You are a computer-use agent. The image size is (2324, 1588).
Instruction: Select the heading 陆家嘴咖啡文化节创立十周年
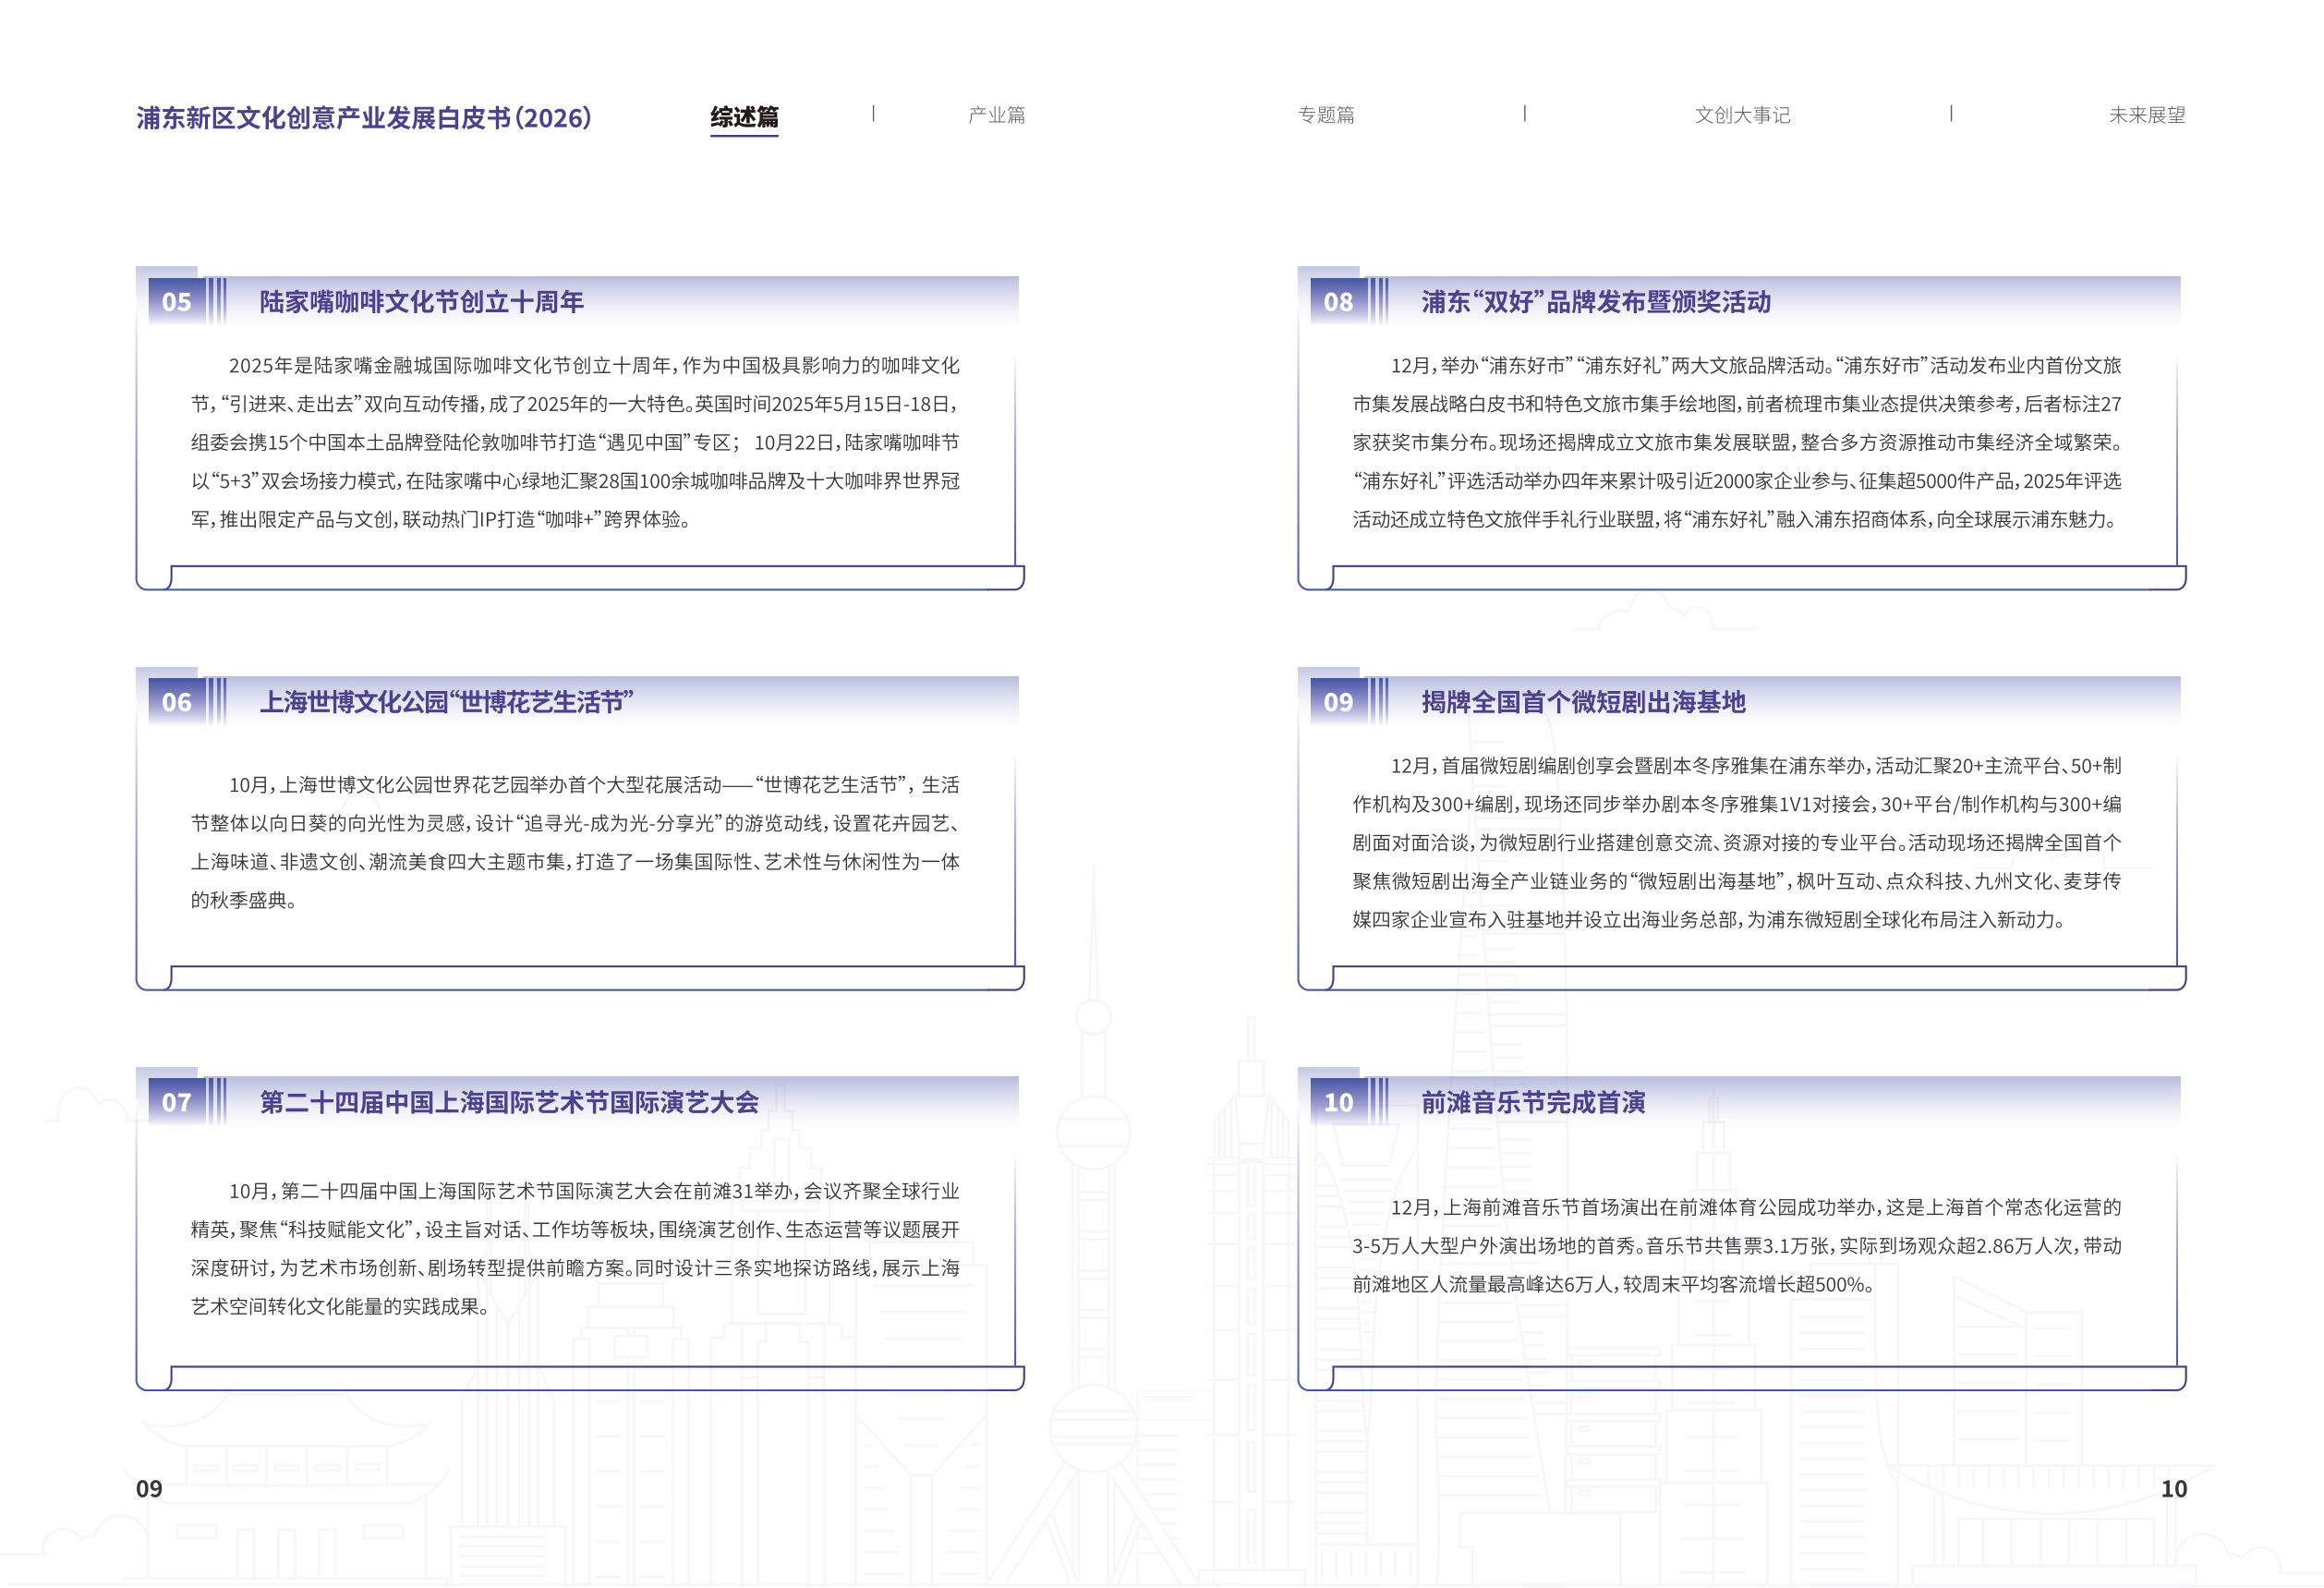tap(421, 302)
